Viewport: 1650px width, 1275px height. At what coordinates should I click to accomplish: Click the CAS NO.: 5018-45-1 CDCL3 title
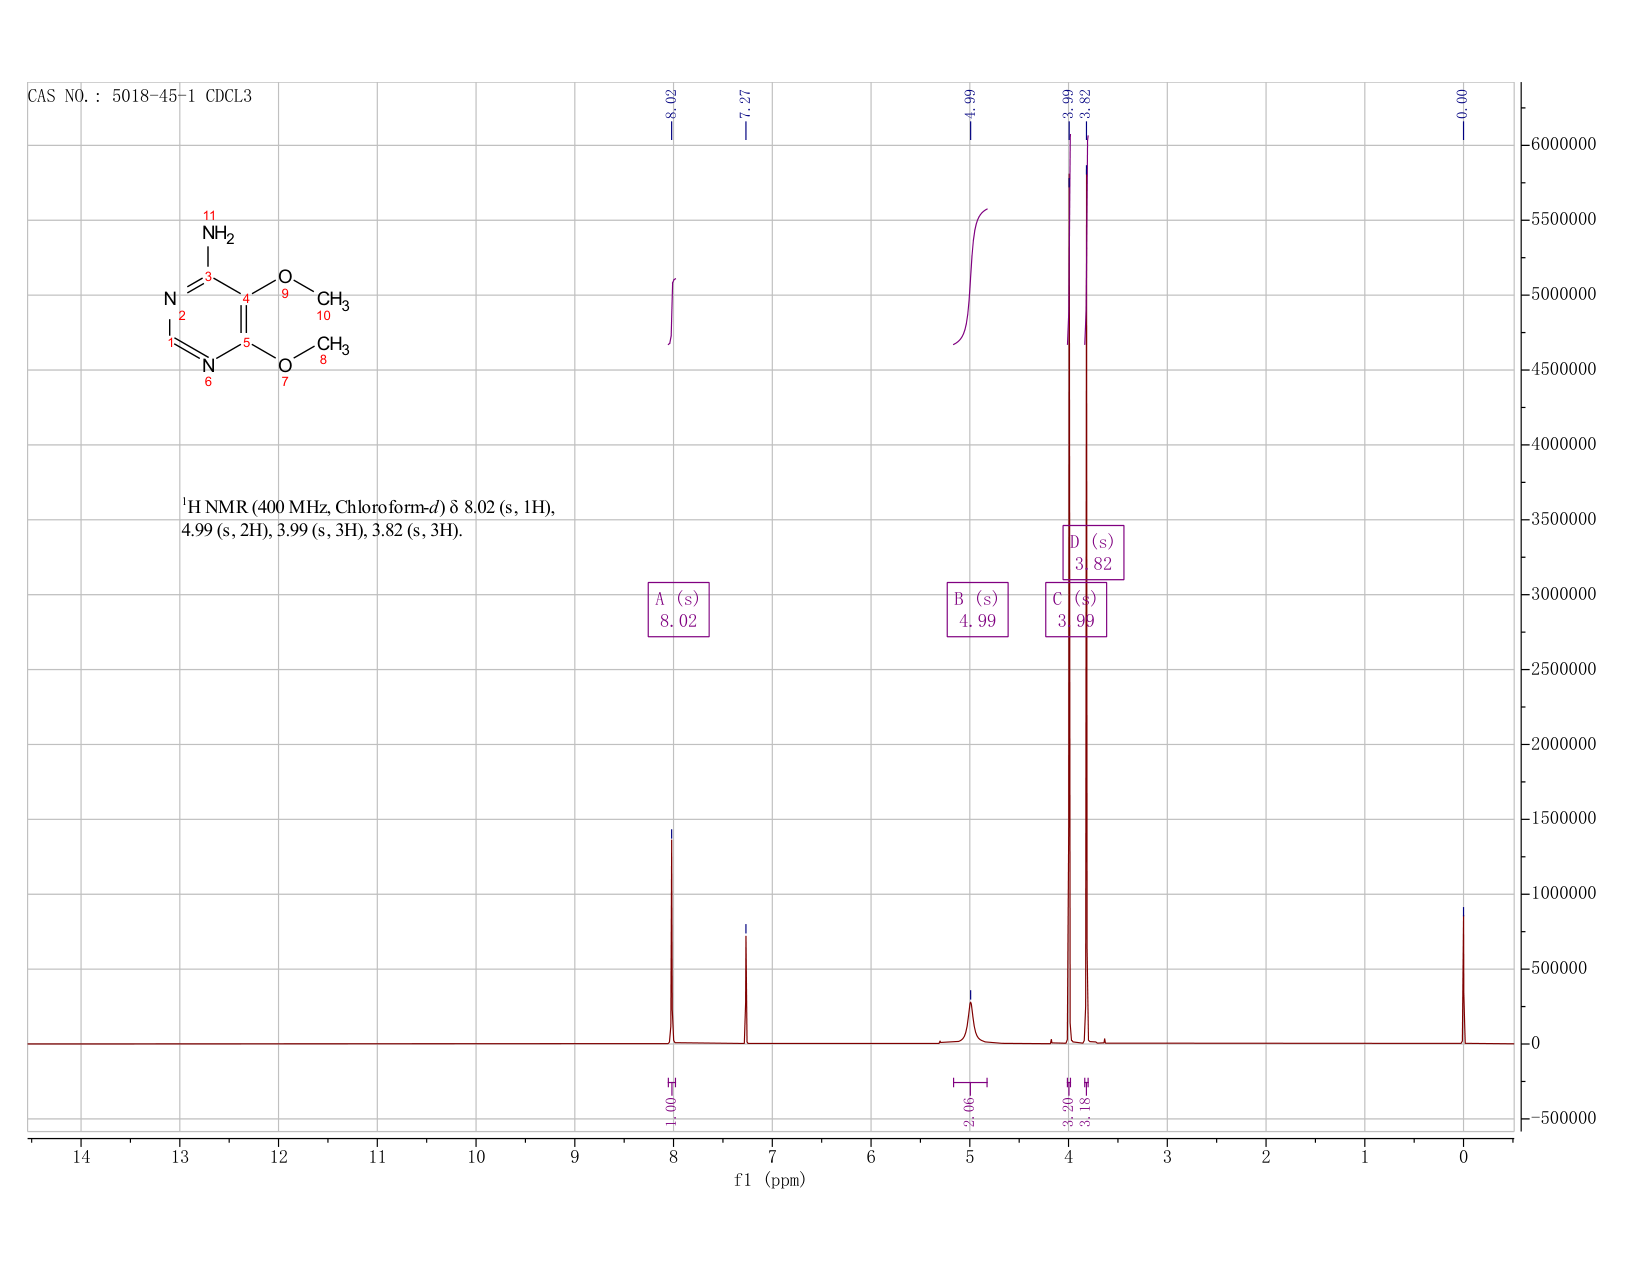[x=140, y=96]
